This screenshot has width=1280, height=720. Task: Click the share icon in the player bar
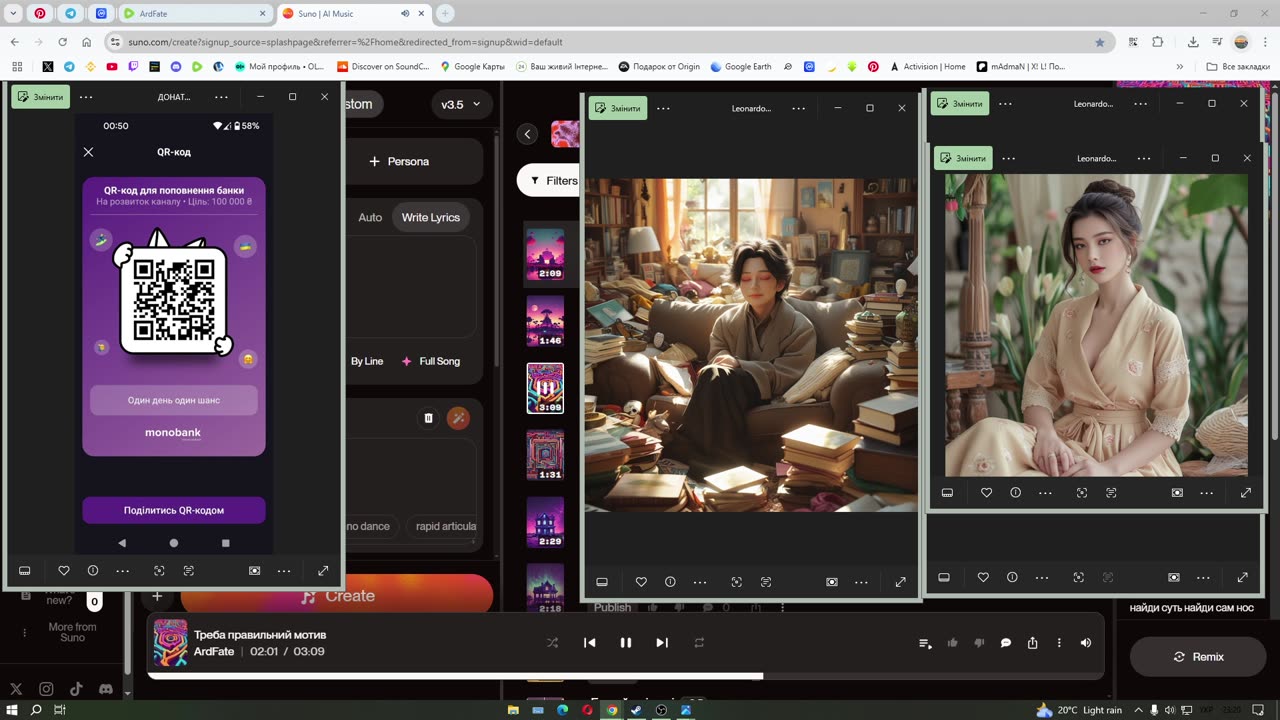pyautogui.click(x=1033, y=643)
